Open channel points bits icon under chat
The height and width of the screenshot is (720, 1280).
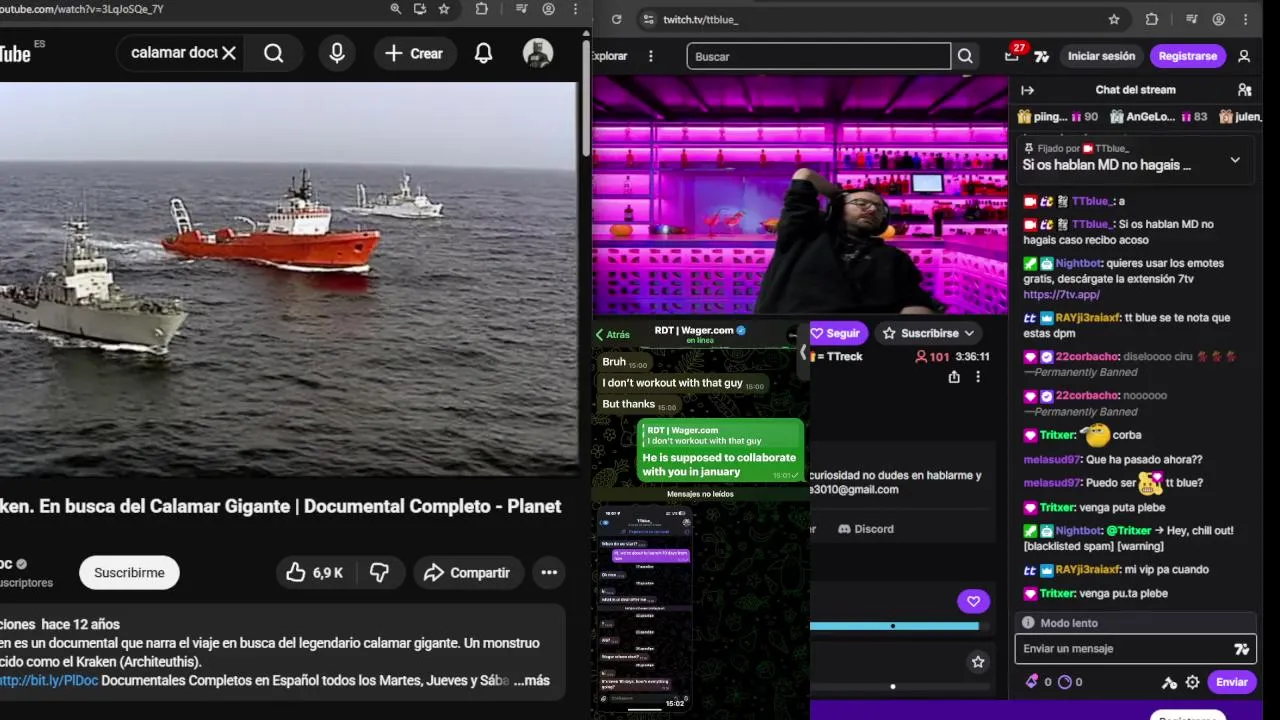pyautogui.click(x=1032, y=682)
